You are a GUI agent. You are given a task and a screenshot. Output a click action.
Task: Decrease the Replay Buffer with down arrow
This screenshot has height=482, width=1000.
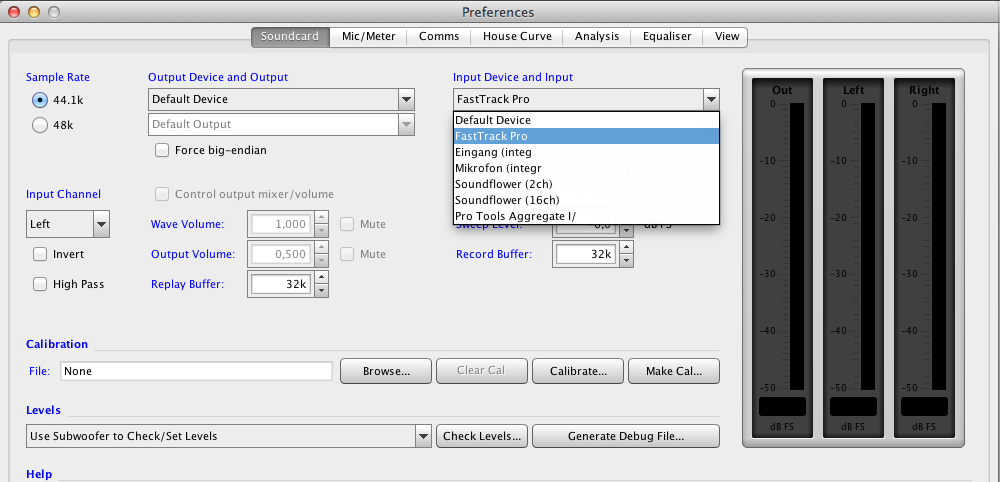322,291
